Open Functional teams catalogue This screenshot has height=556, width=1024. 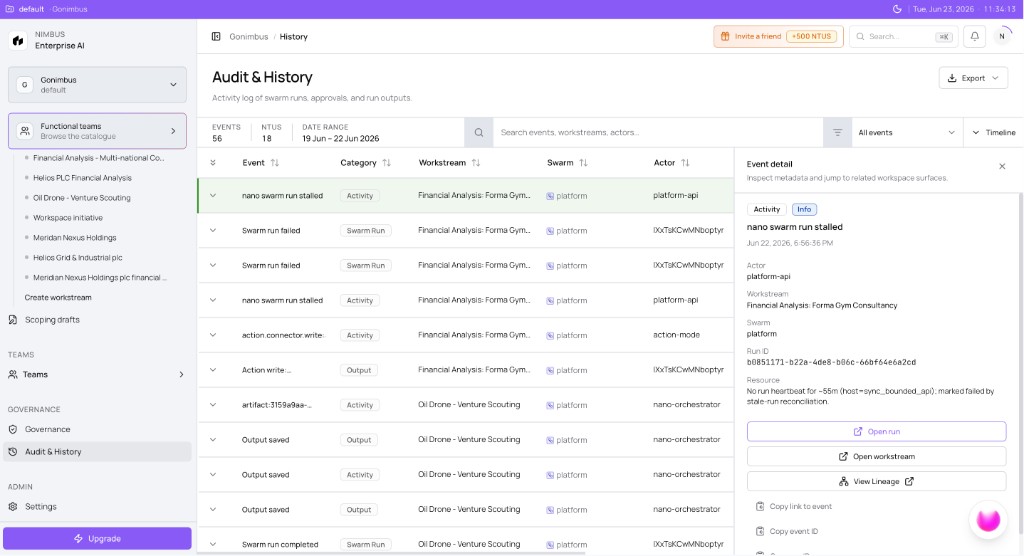click(97, 131)
